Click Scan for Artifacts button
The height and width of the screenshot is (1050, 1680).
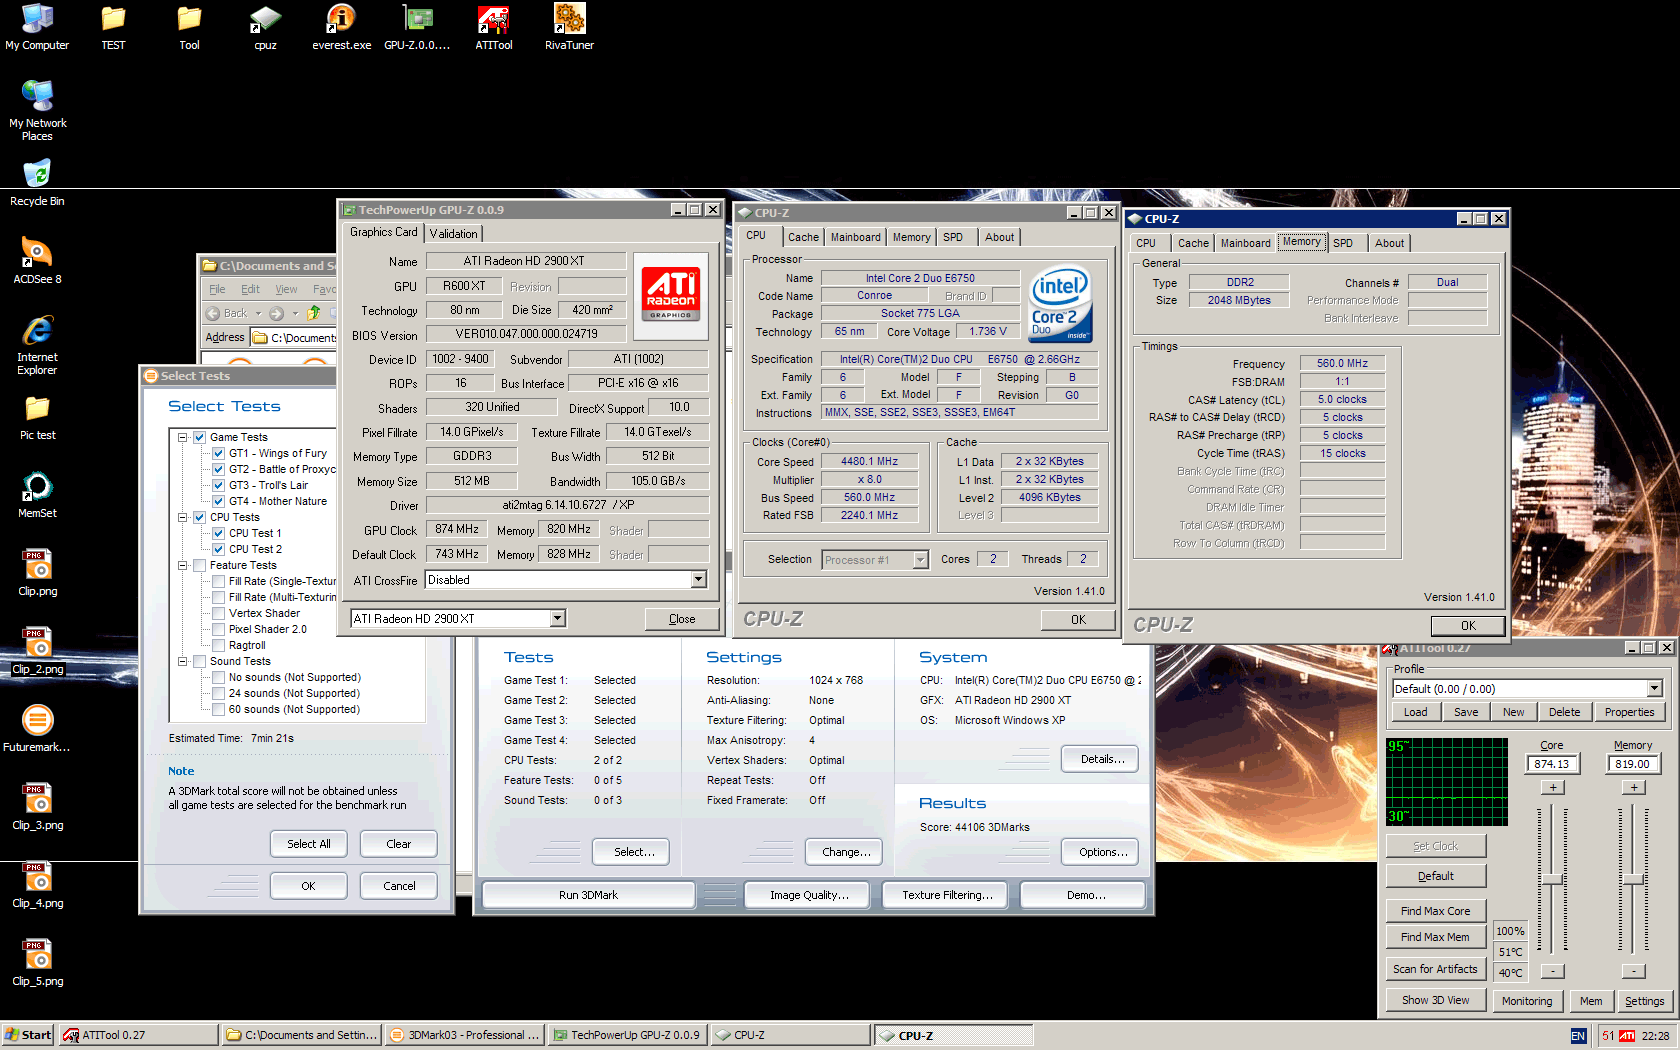point(1436,969)
